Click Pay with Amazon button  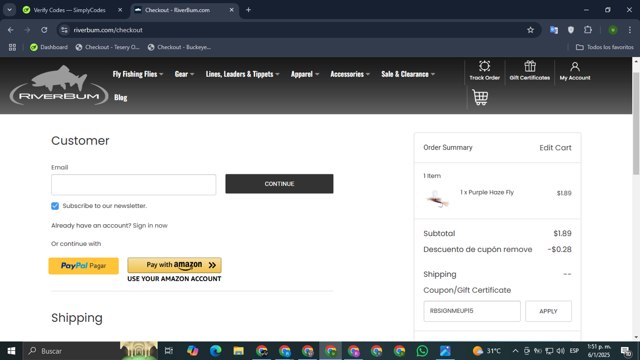[x=174, y=265]
